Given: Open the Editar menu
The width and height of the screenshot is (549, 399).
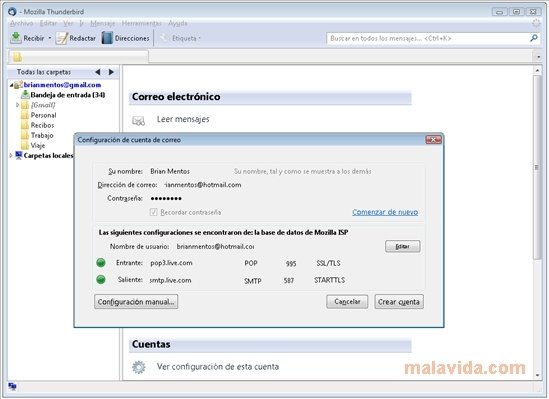Looking at the screenshot, I should [48, 23].
